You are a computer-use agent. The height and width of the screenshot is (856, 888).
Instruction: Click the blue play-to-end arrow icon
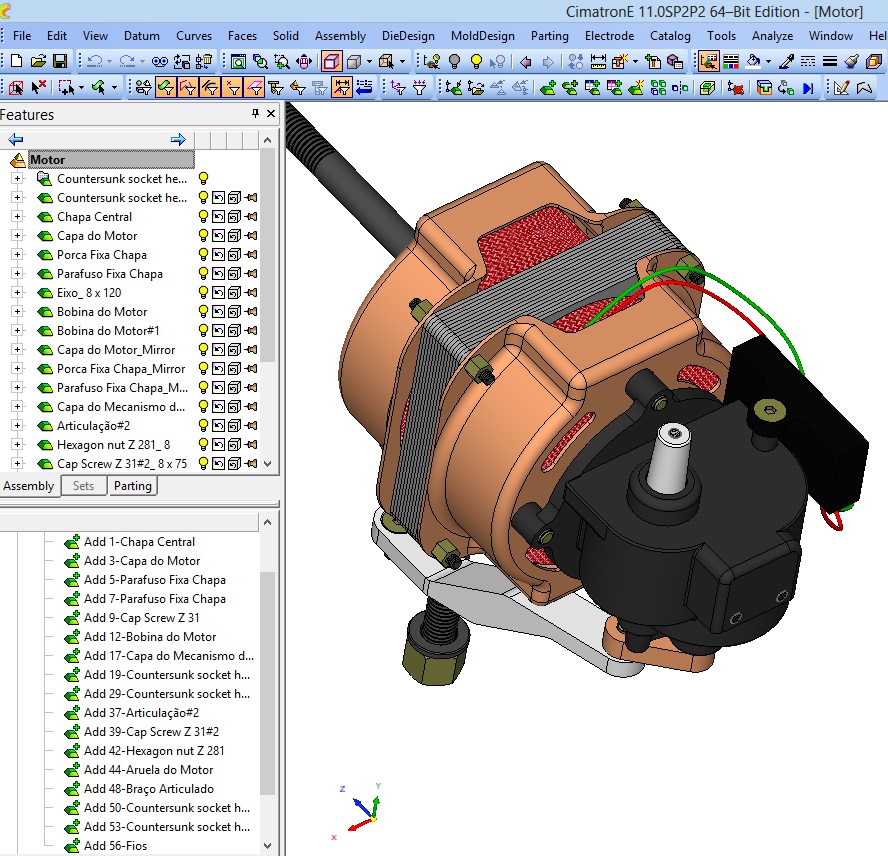tap(808, 88)
